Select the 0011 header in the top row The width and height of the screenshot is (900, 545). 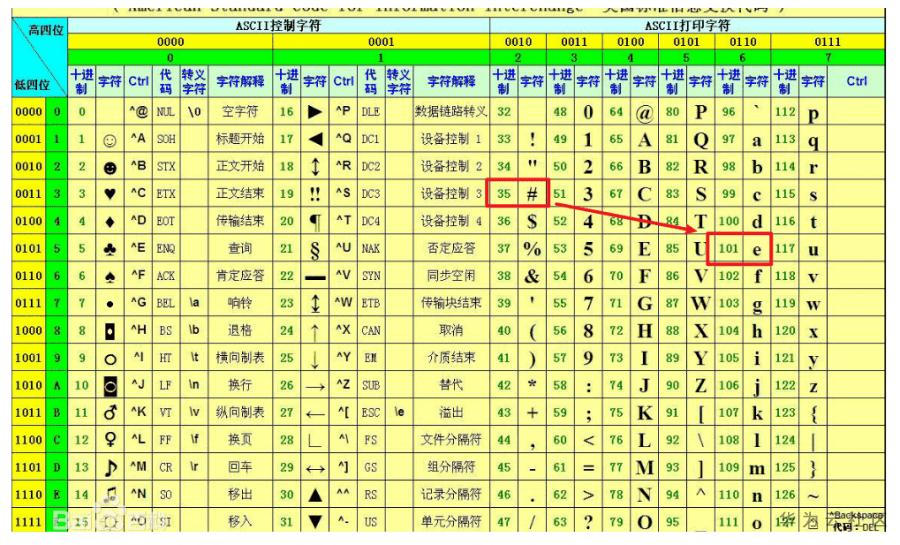[574, 41]
